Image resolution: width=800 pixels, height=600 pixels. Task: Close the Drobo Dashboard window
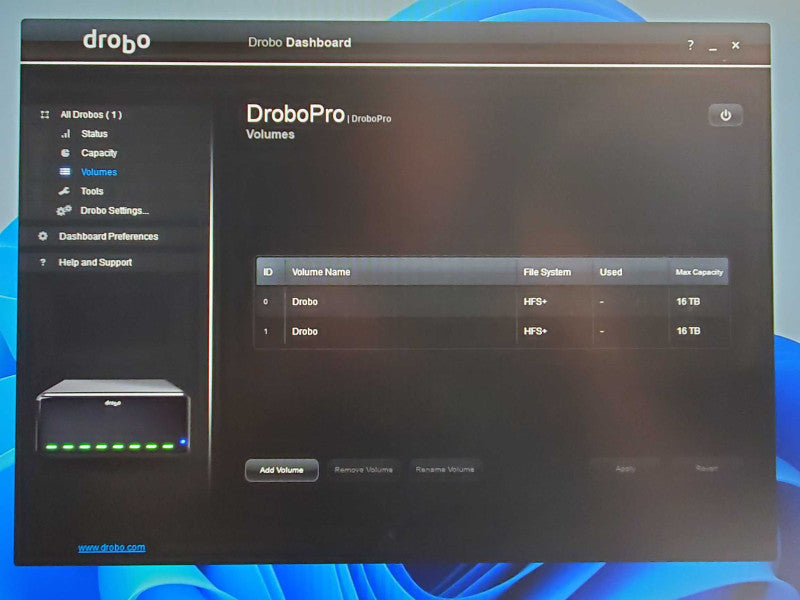(735, 45)
